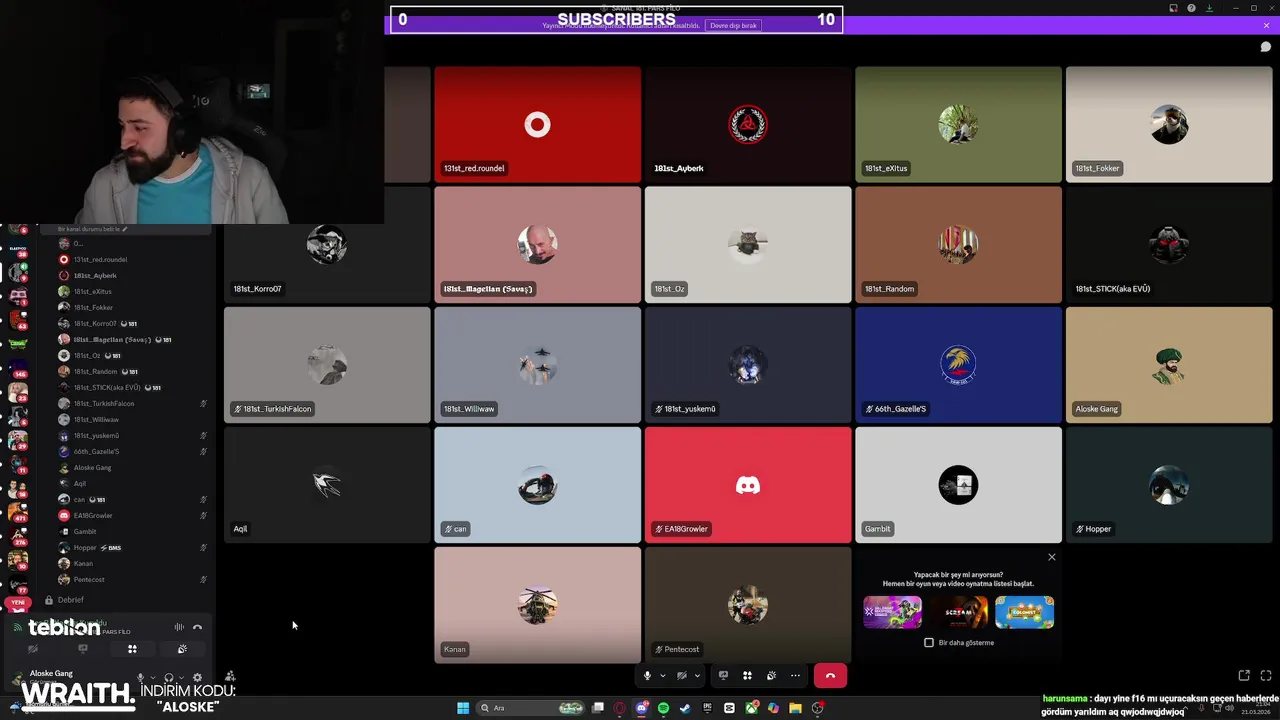This screenshot has height=720, width=1280.
Task: Toggle fullscreen icon at bottom right
Action: pyautogui.click(x=1265, y=676)
